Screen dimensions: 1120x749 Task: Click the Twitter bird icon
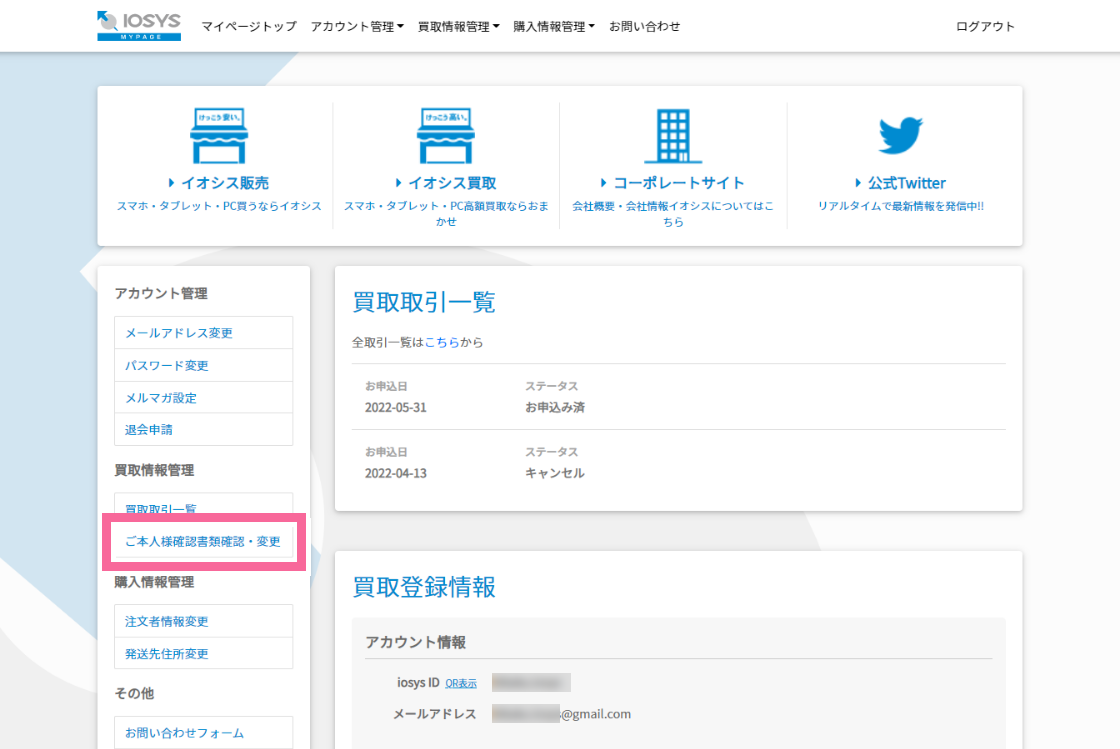900,135
